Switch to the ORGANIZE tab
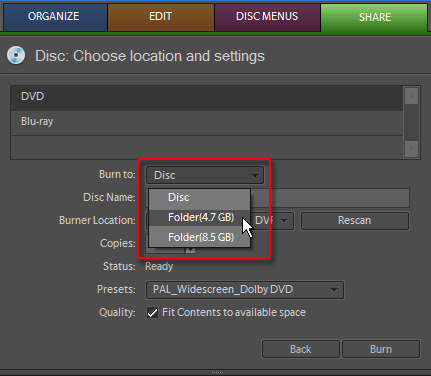 [x=54, y=16]
